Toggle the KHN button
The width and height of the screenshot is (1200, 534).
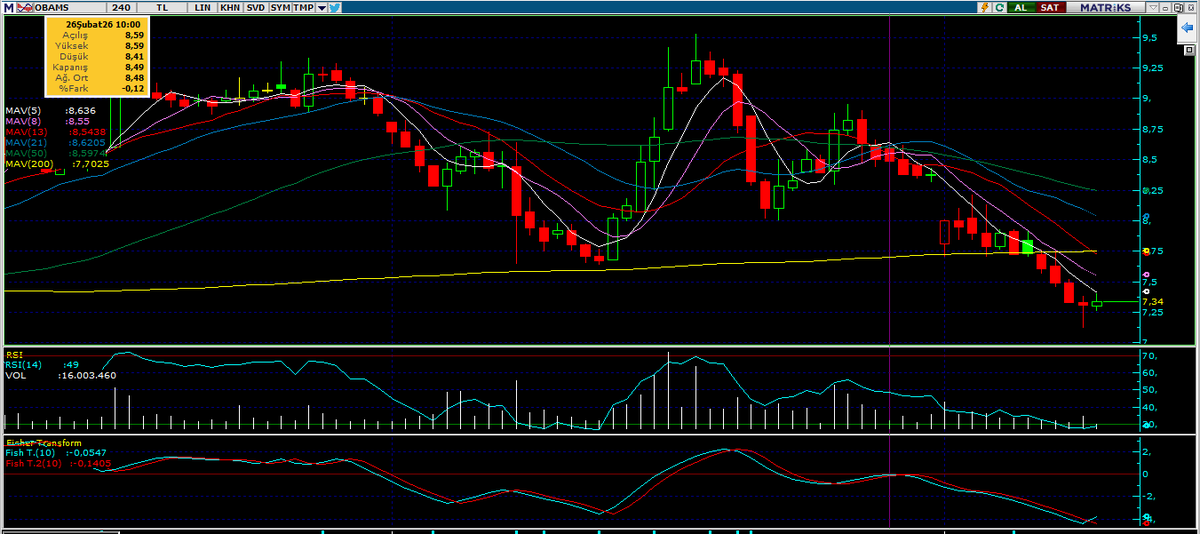click(x=230, y=7)
